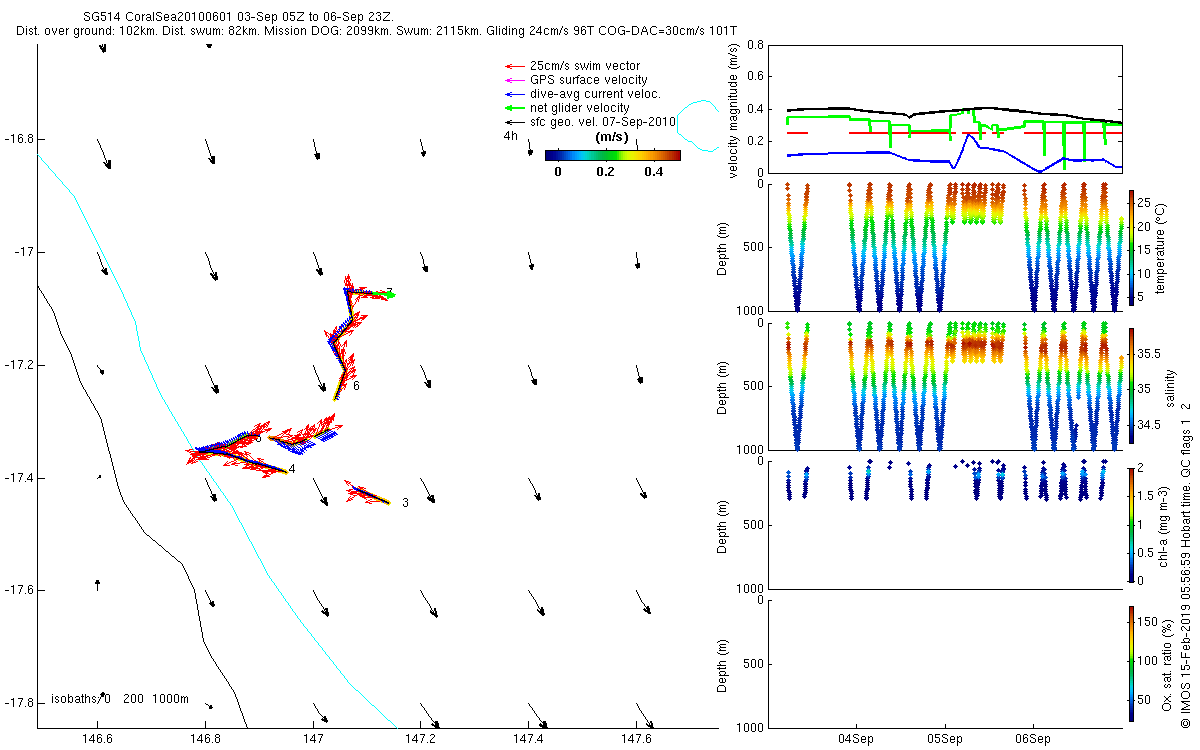Select waypoint 6 label on the track
The width and height of the screenshot is (1200, 750).
click(x=356, y=386)
